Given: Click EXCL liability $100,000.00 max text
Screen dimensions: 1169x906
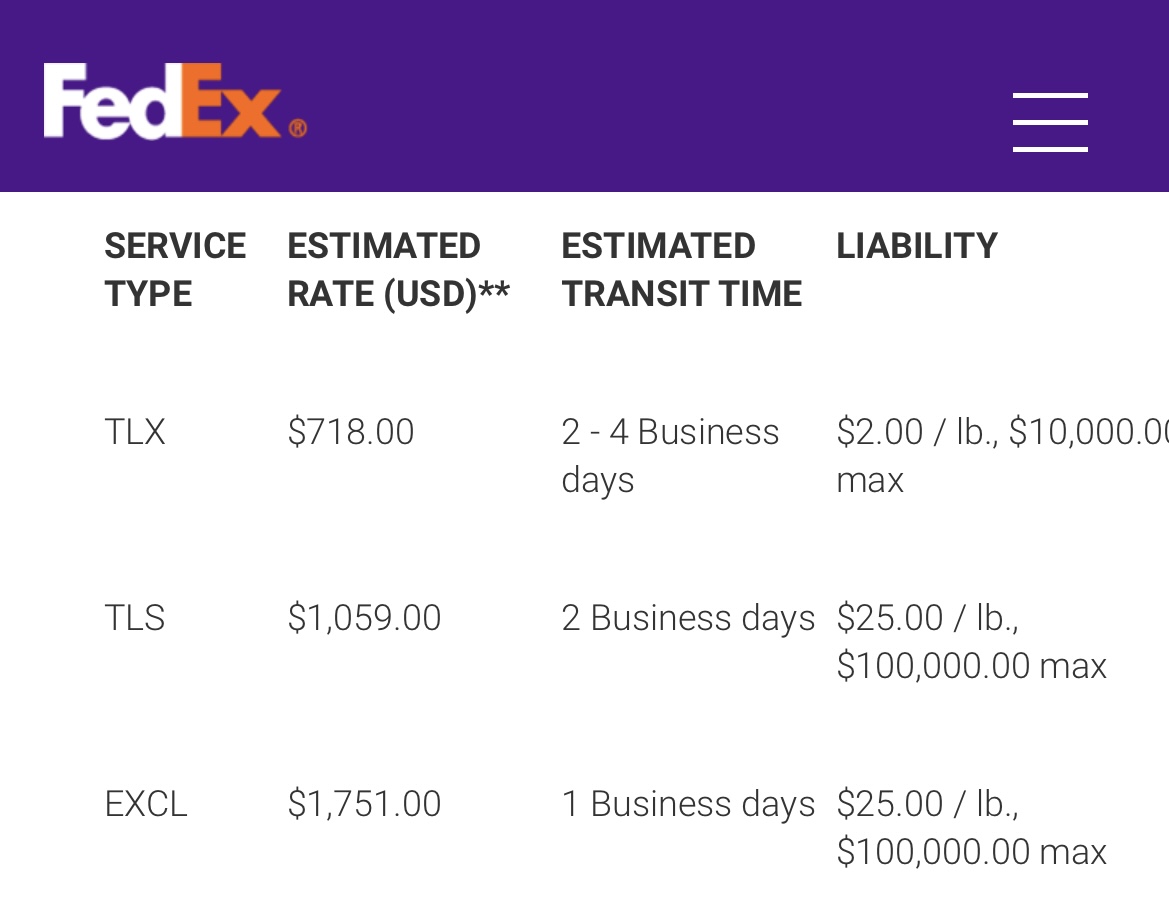Looking at the screenshot, I should point(970,852).
